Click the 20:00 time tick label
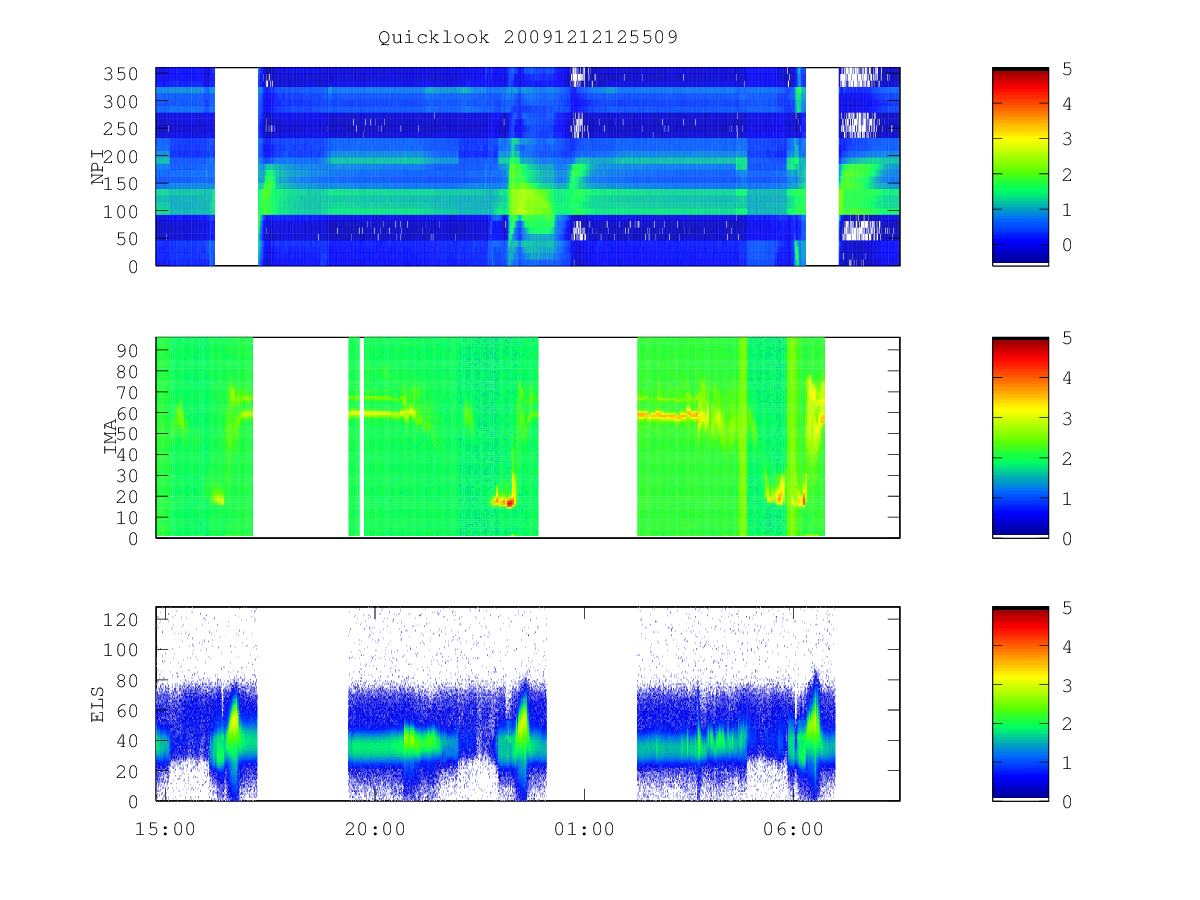 tap(375, 829)
